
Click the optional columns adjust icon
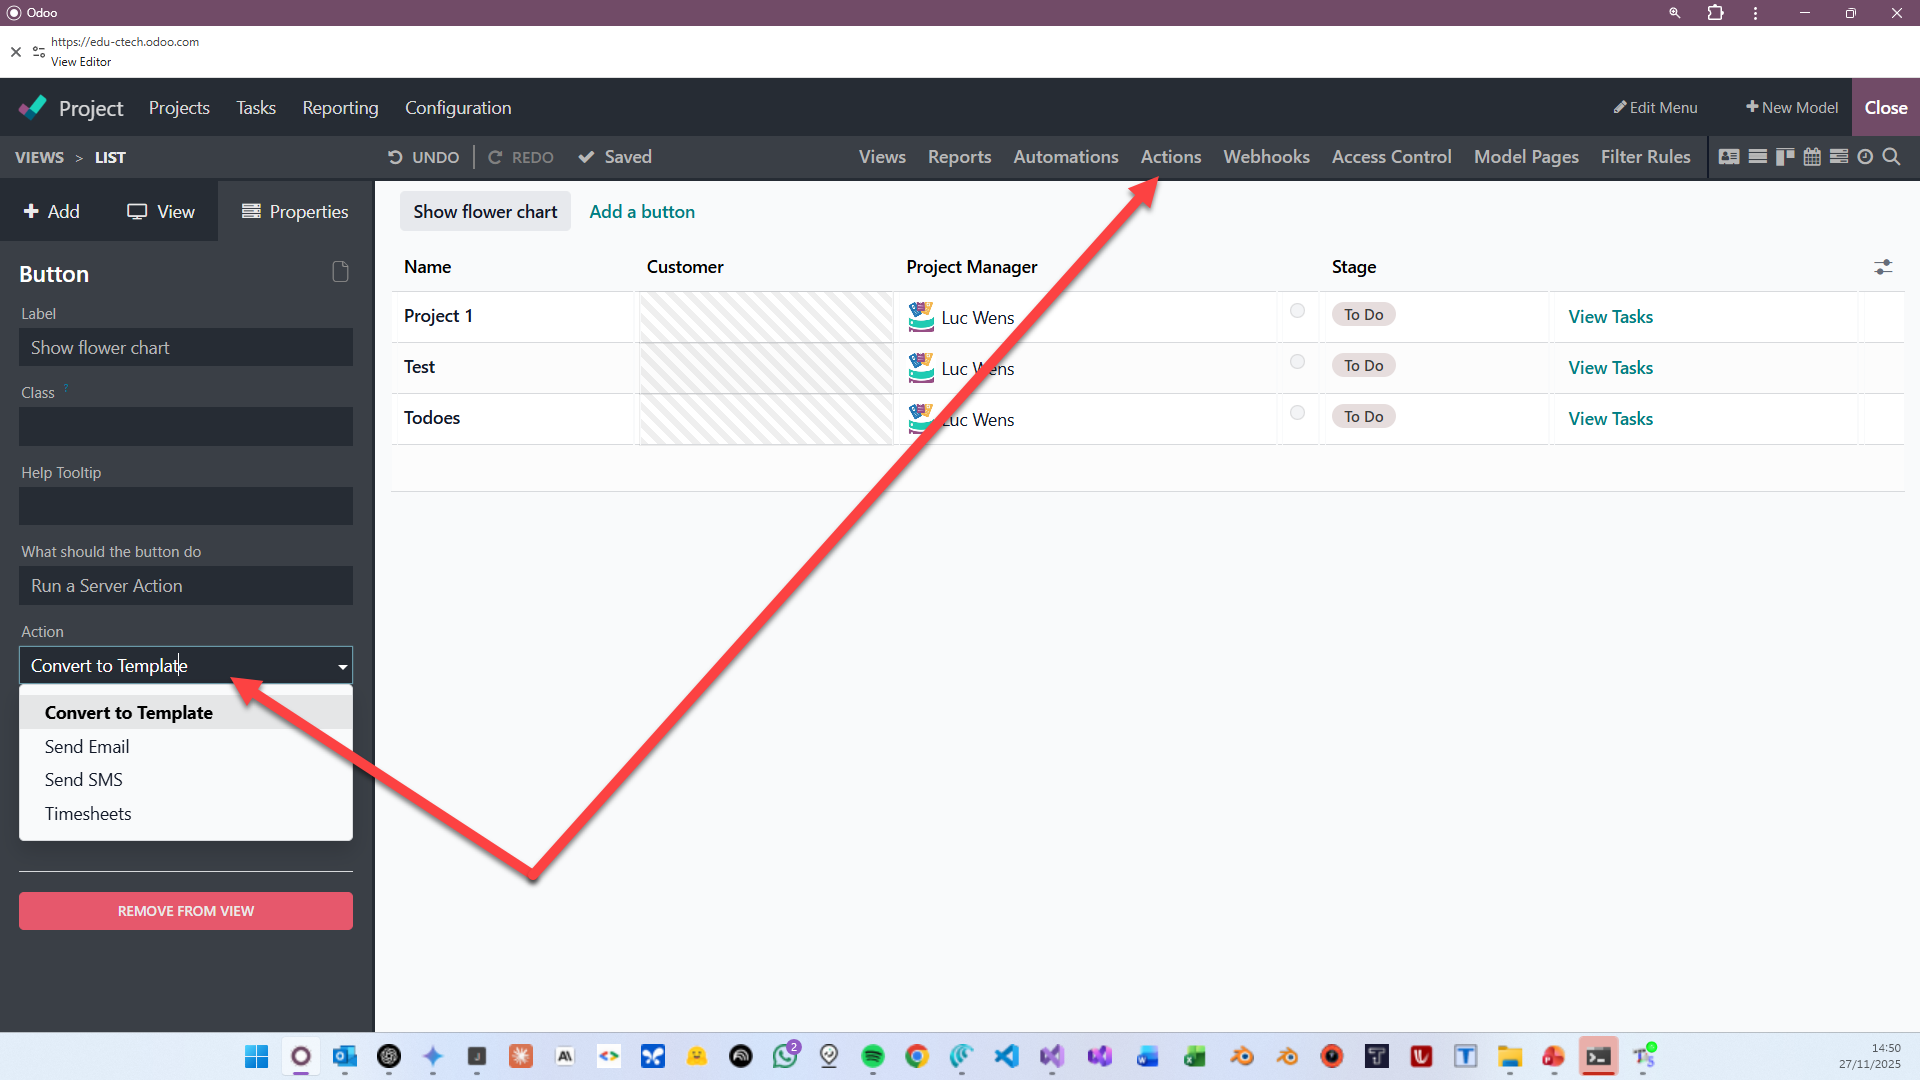[x=1883, y=267]
